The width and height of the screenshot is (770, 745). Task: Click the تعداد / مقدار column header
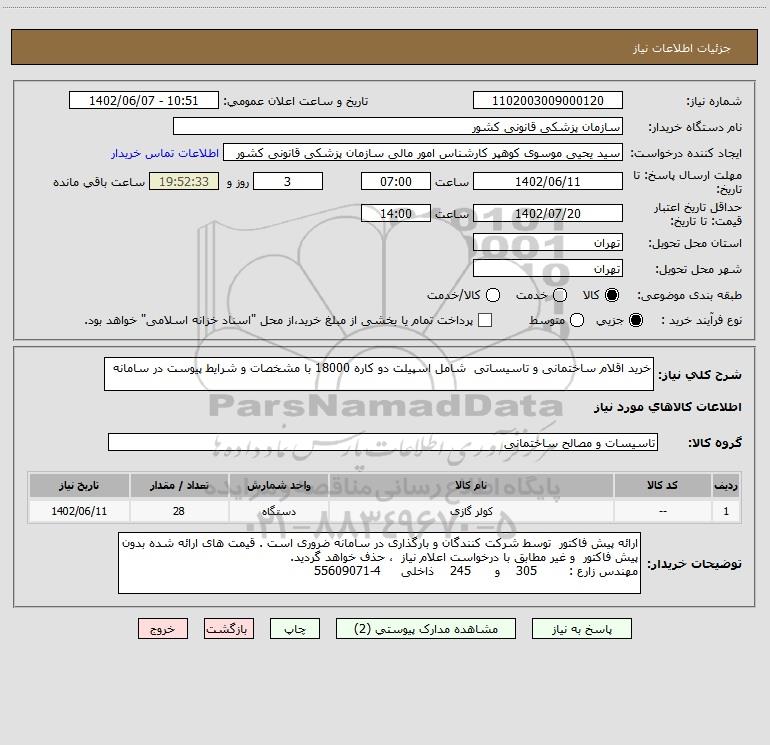point(179,485)
